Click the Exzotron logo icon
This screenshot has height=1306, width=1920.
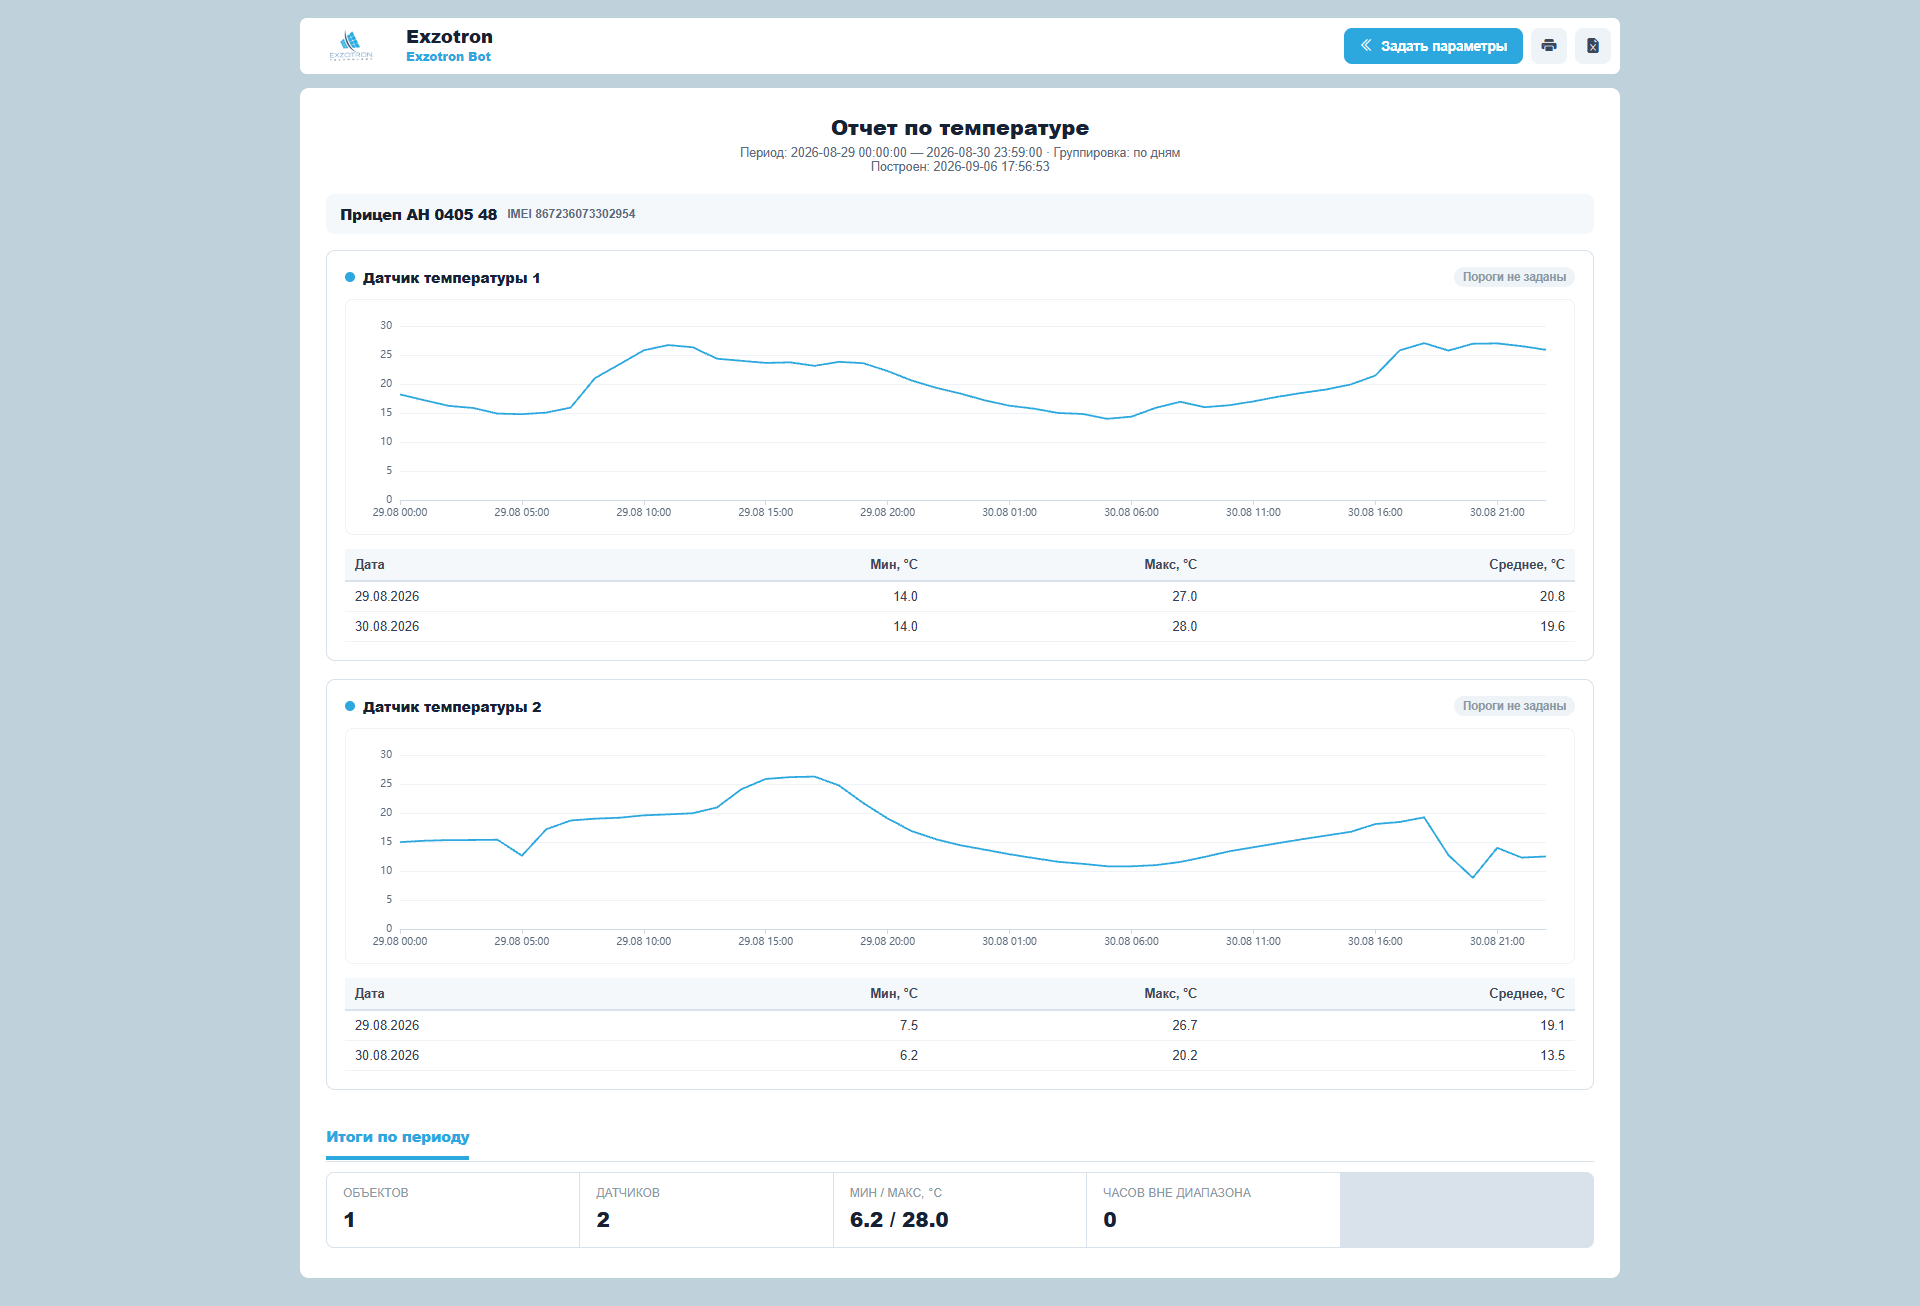(351, 46)
